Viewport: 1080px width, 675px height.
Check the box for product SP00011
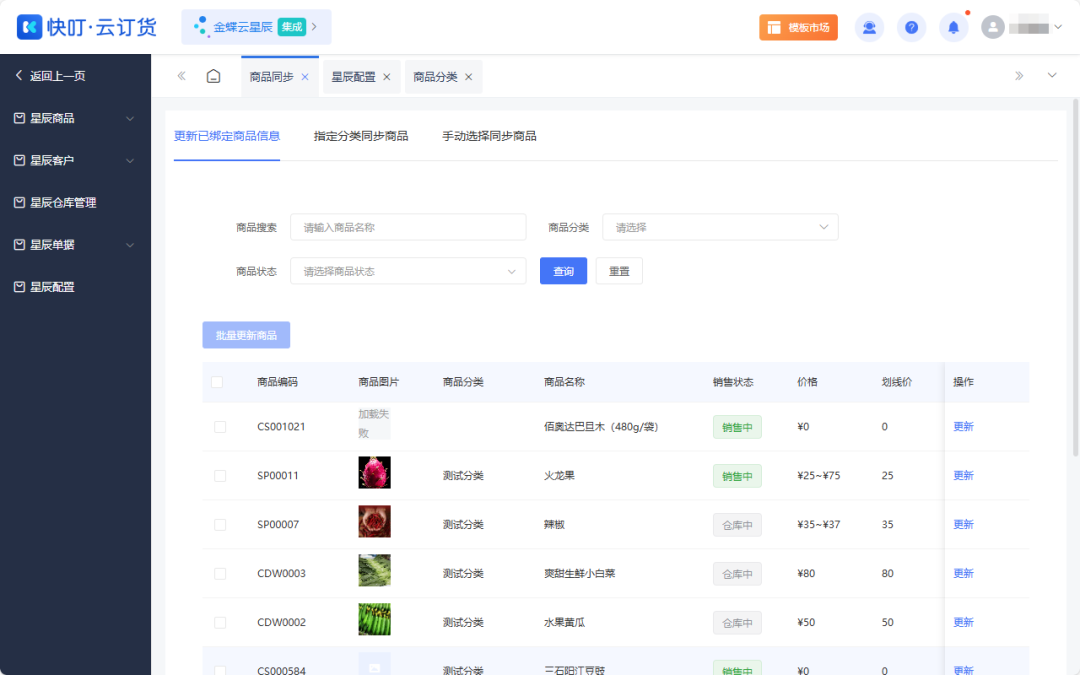coord(220,476)
